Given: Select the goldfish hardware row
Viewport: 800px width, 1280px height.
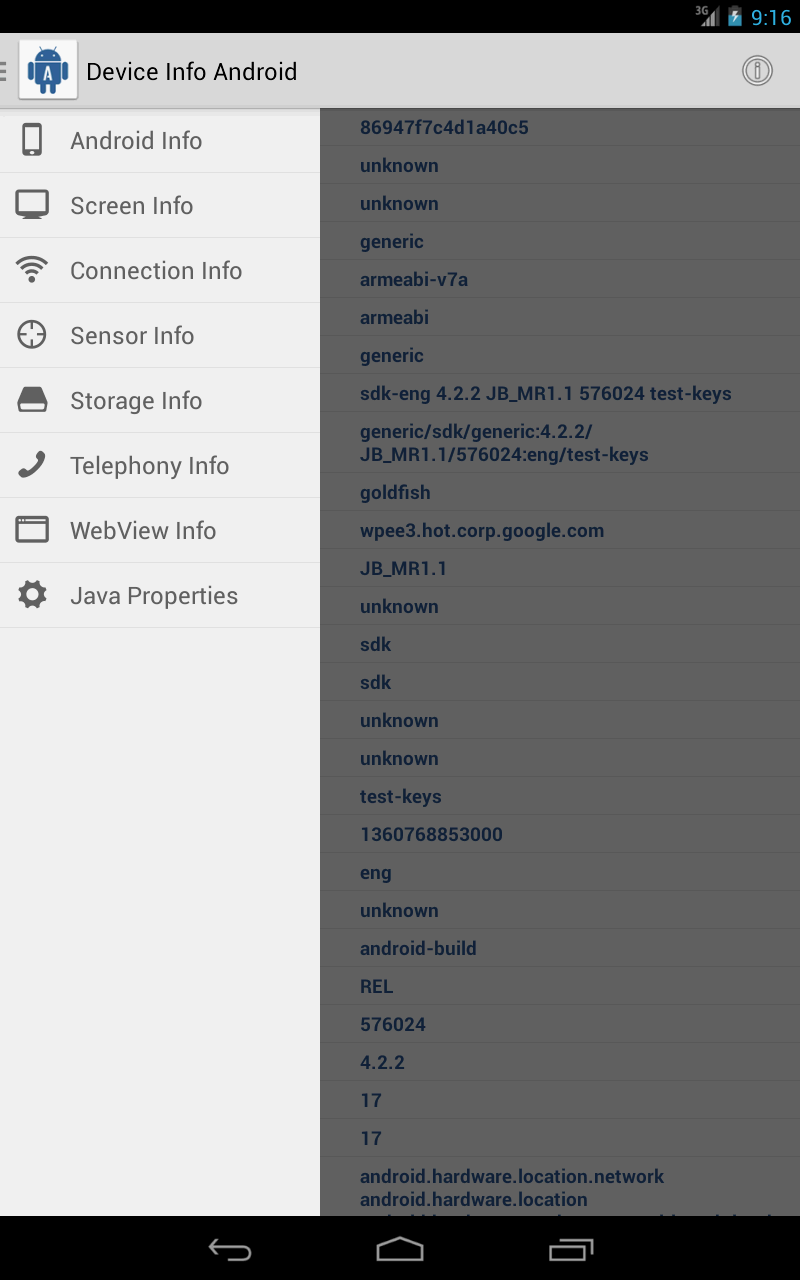Looking at the screenshot, I should pos(560,492).
